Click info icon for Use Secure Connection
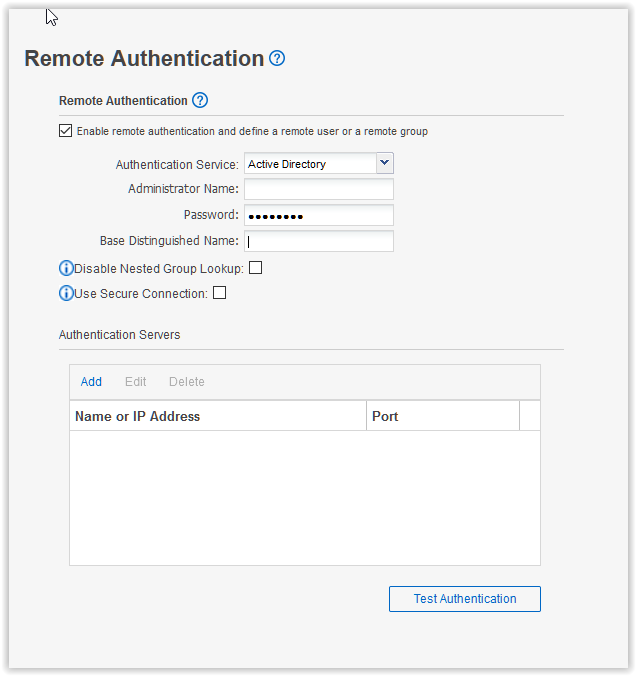 [x=67, y=294]
